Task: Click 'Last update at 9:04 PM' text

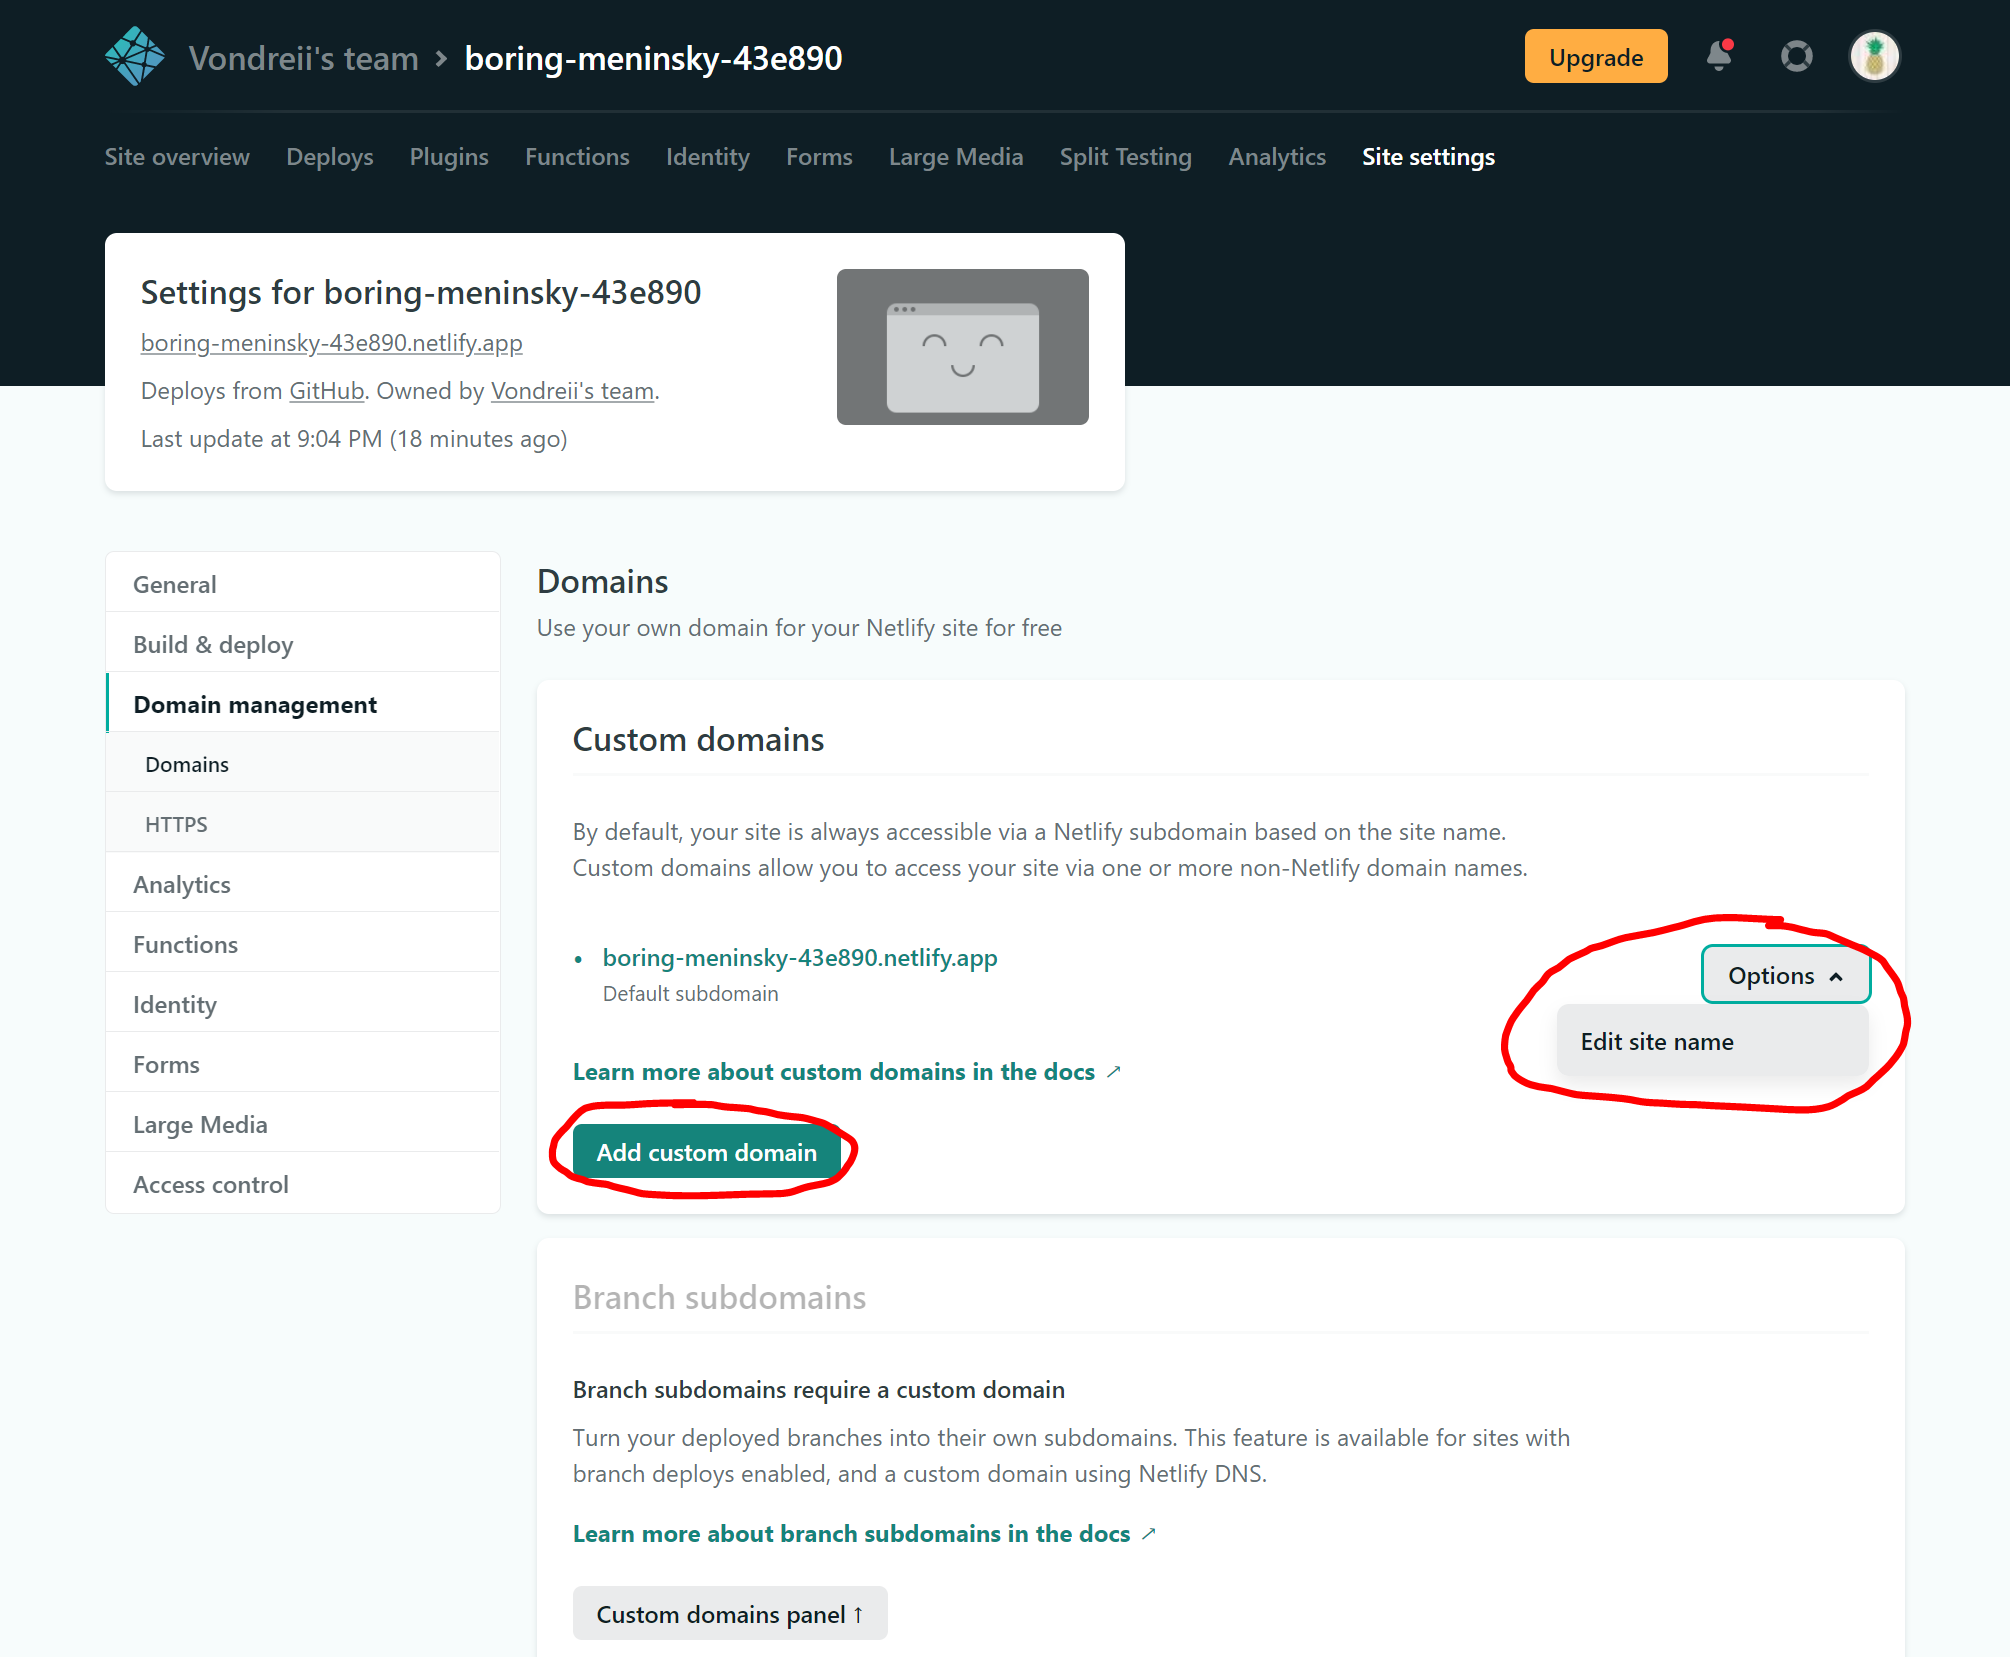Action: point(354,438)
